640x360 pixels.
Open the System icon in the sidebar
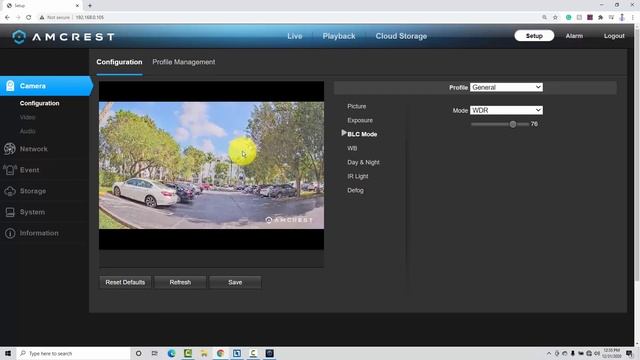10,212
